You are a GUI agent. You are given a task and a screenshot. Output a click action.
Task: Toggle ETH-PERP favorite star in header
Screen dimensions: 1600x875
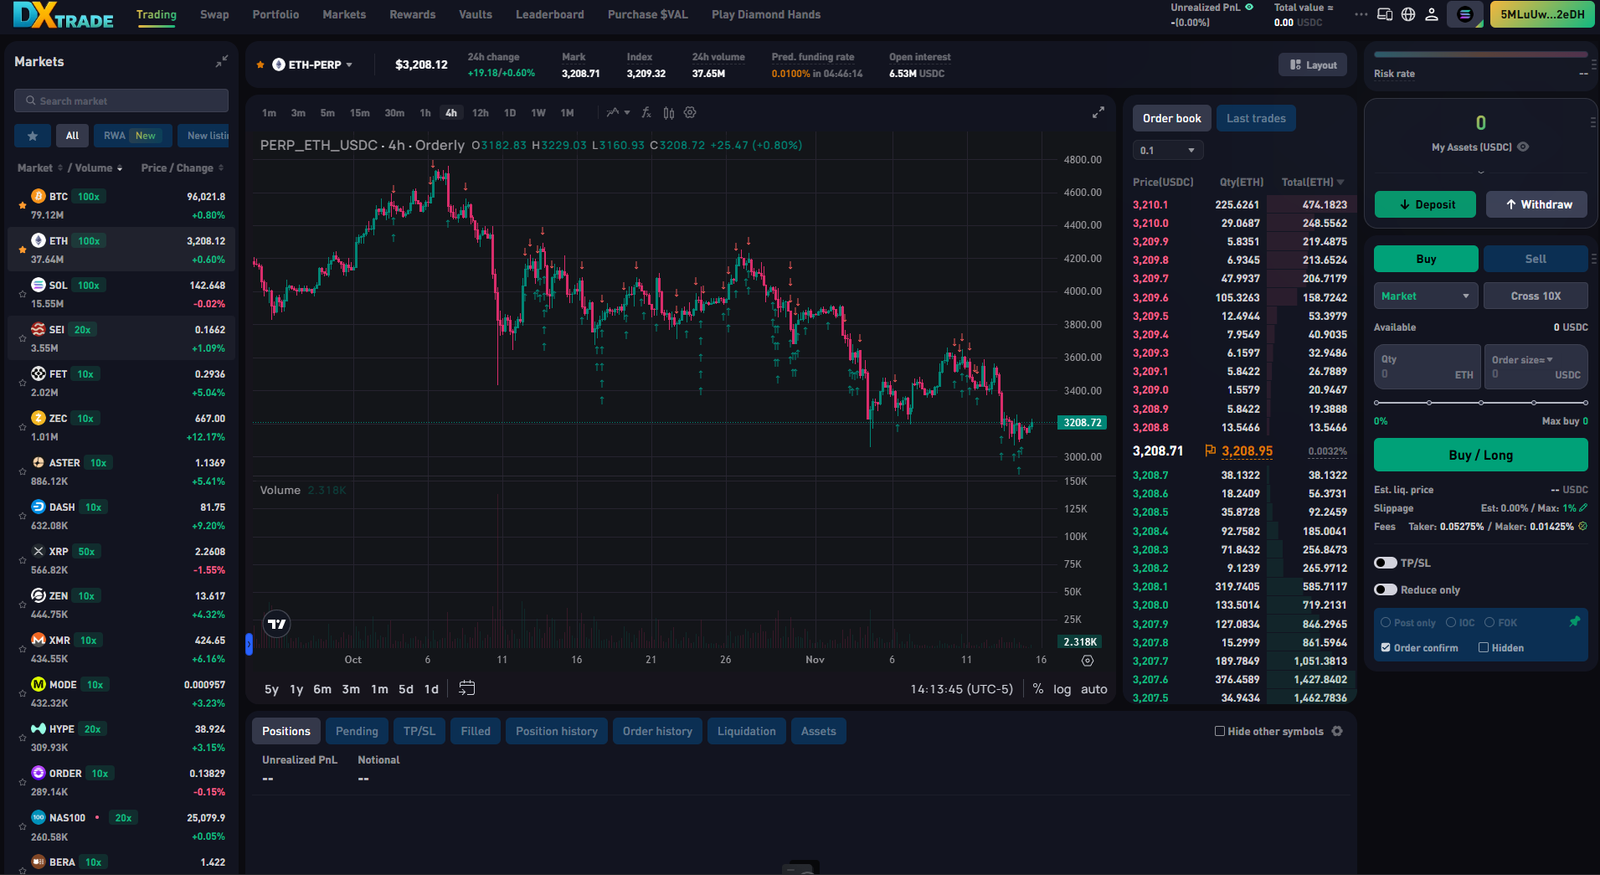[x=261, y=65]
